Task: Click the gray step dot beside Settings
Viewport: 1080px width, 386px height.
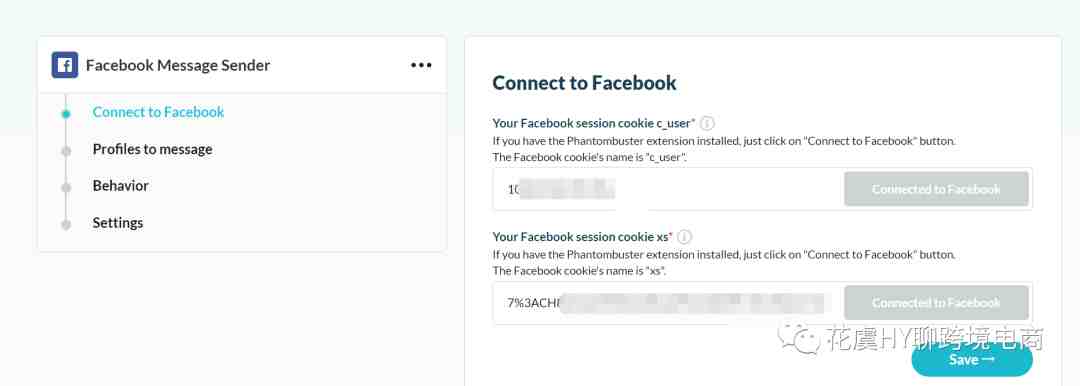Action: tap(65, 225)
